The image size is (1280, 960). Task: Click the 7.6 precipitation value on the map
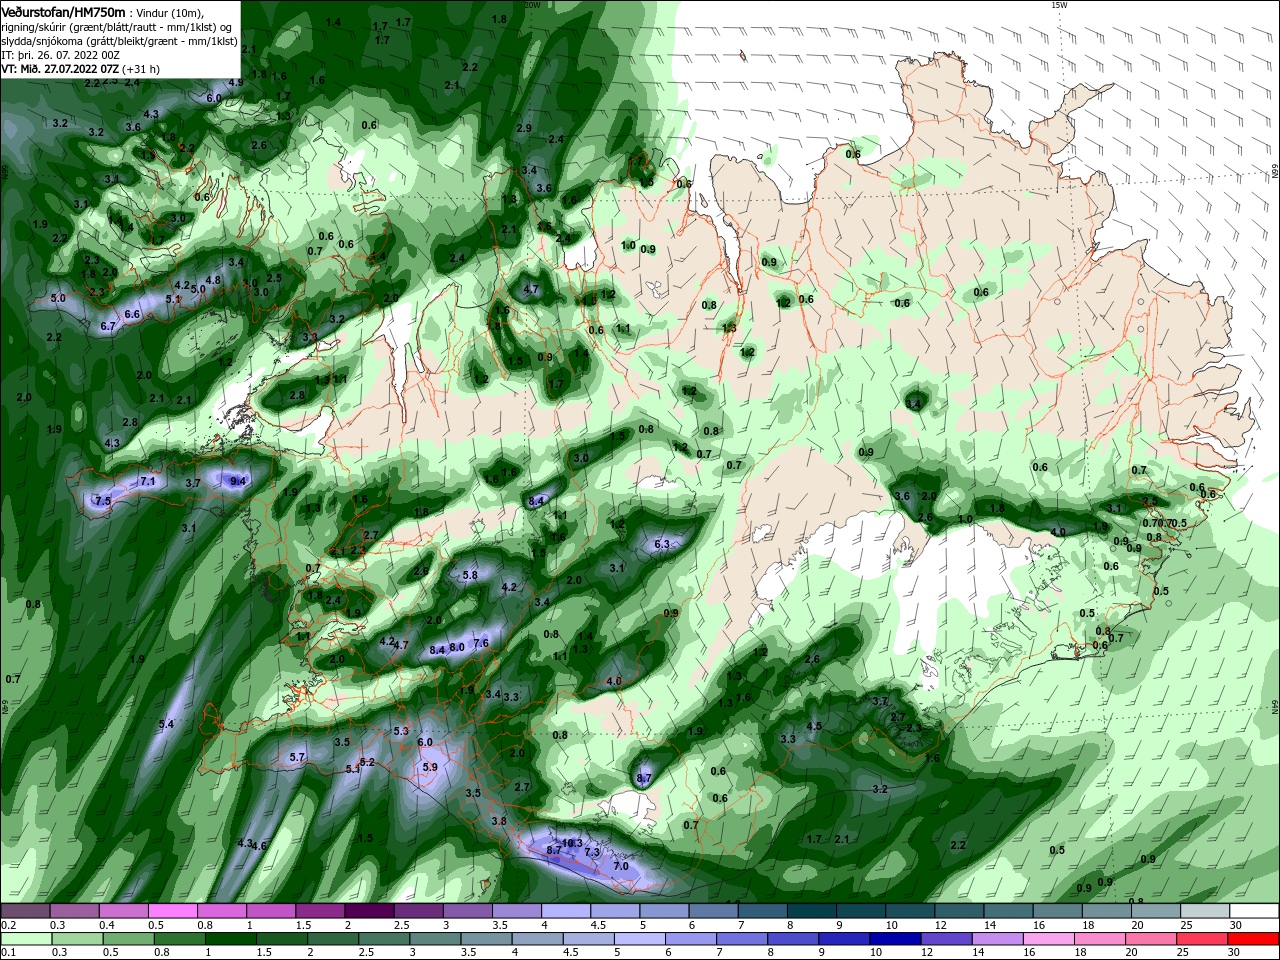[481, 643]
